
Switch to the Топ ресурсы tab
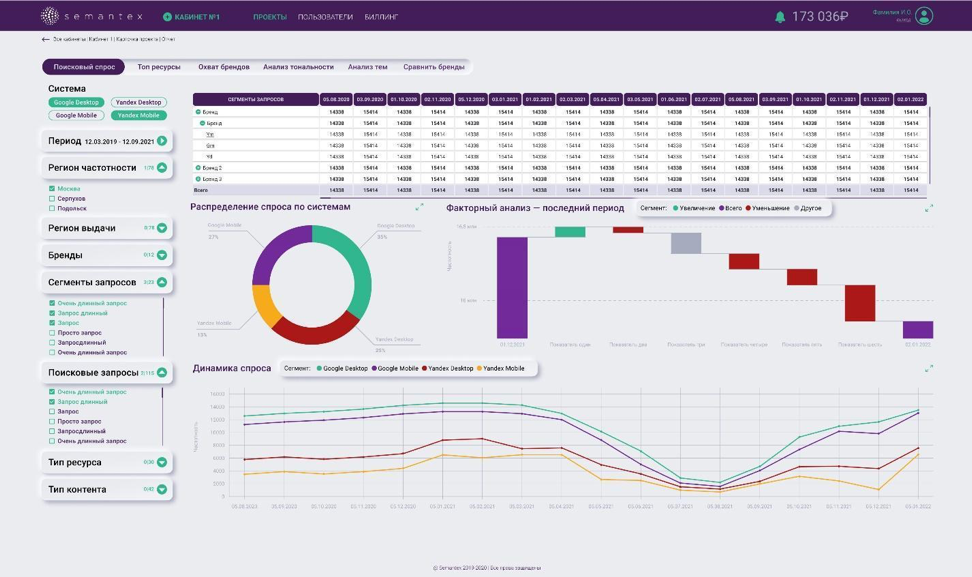click(159, 67)
